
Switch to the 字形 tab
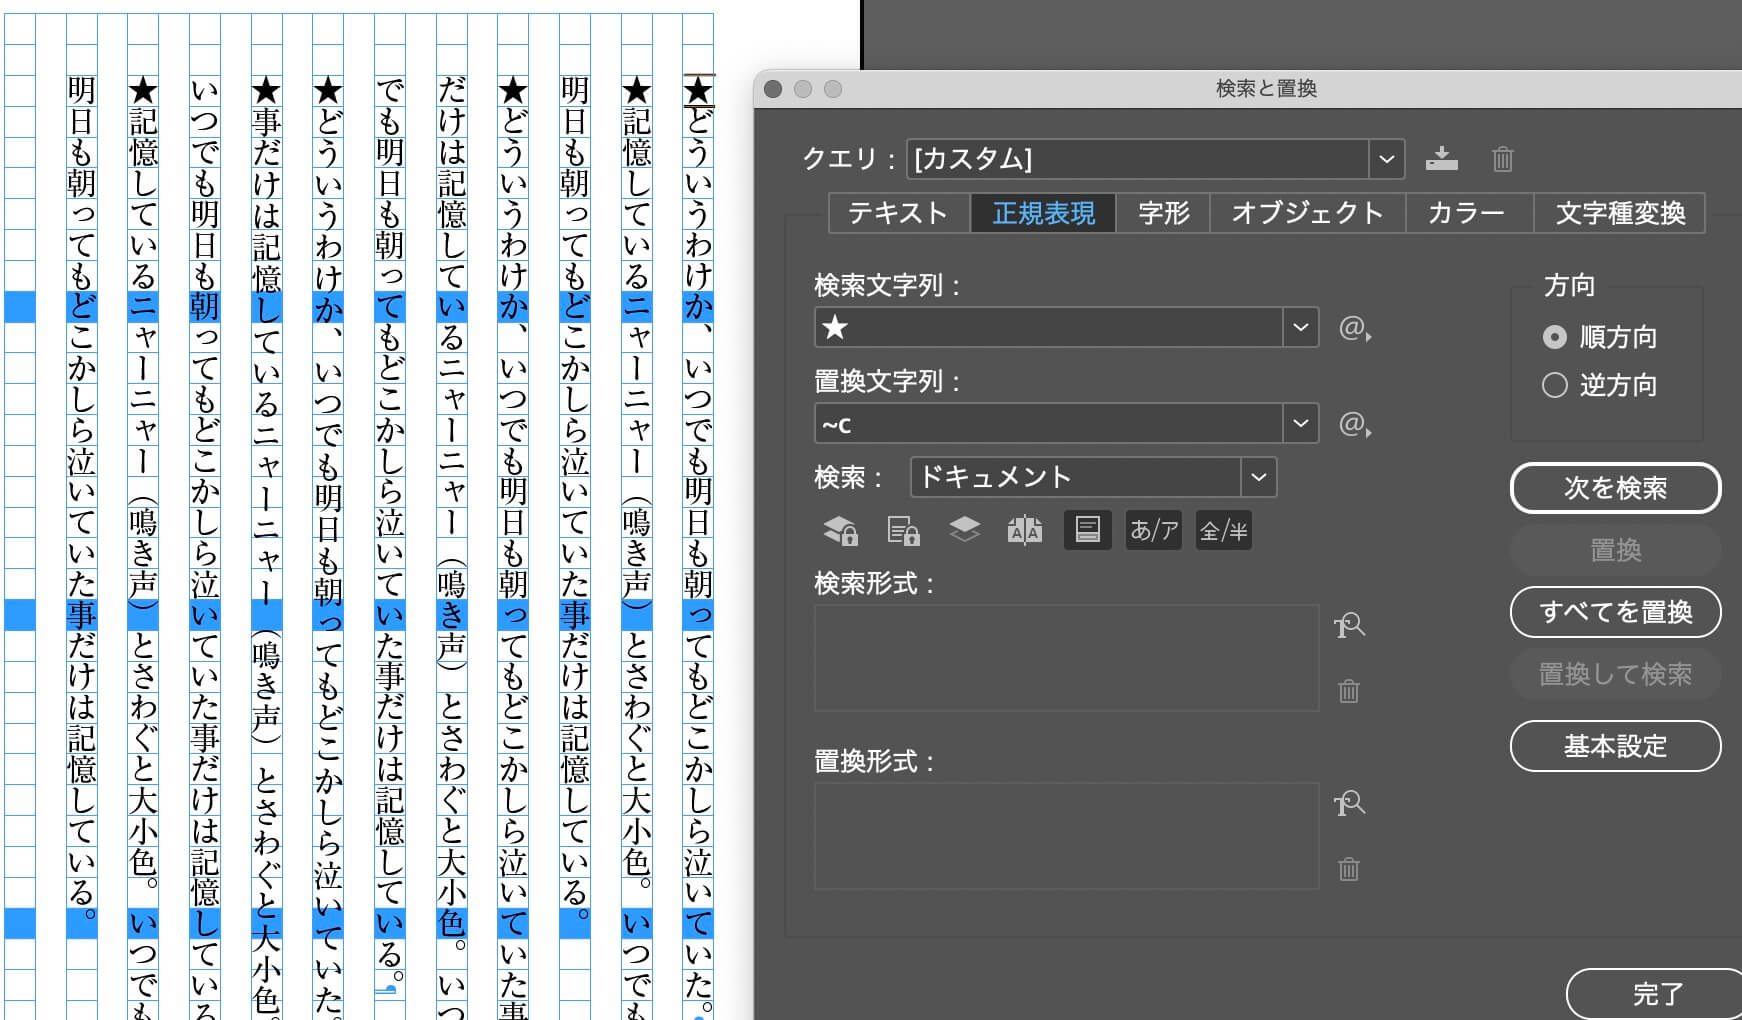(x=1163, y=213)
